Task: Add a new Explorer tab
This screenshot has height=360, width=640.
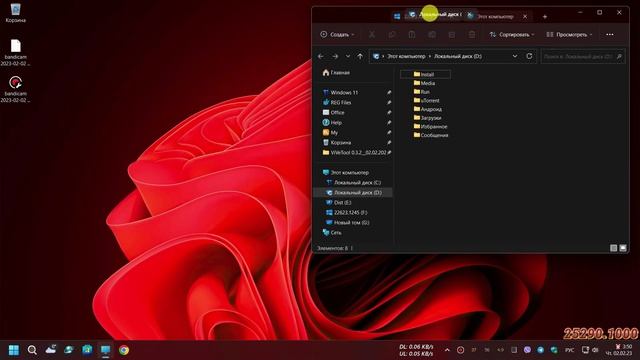Action: [x=545, y=17]
